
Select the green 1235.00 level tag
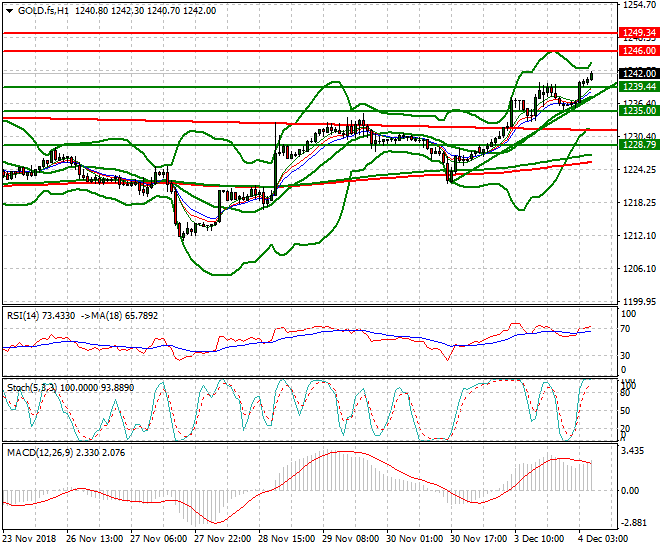click(637, 111)
